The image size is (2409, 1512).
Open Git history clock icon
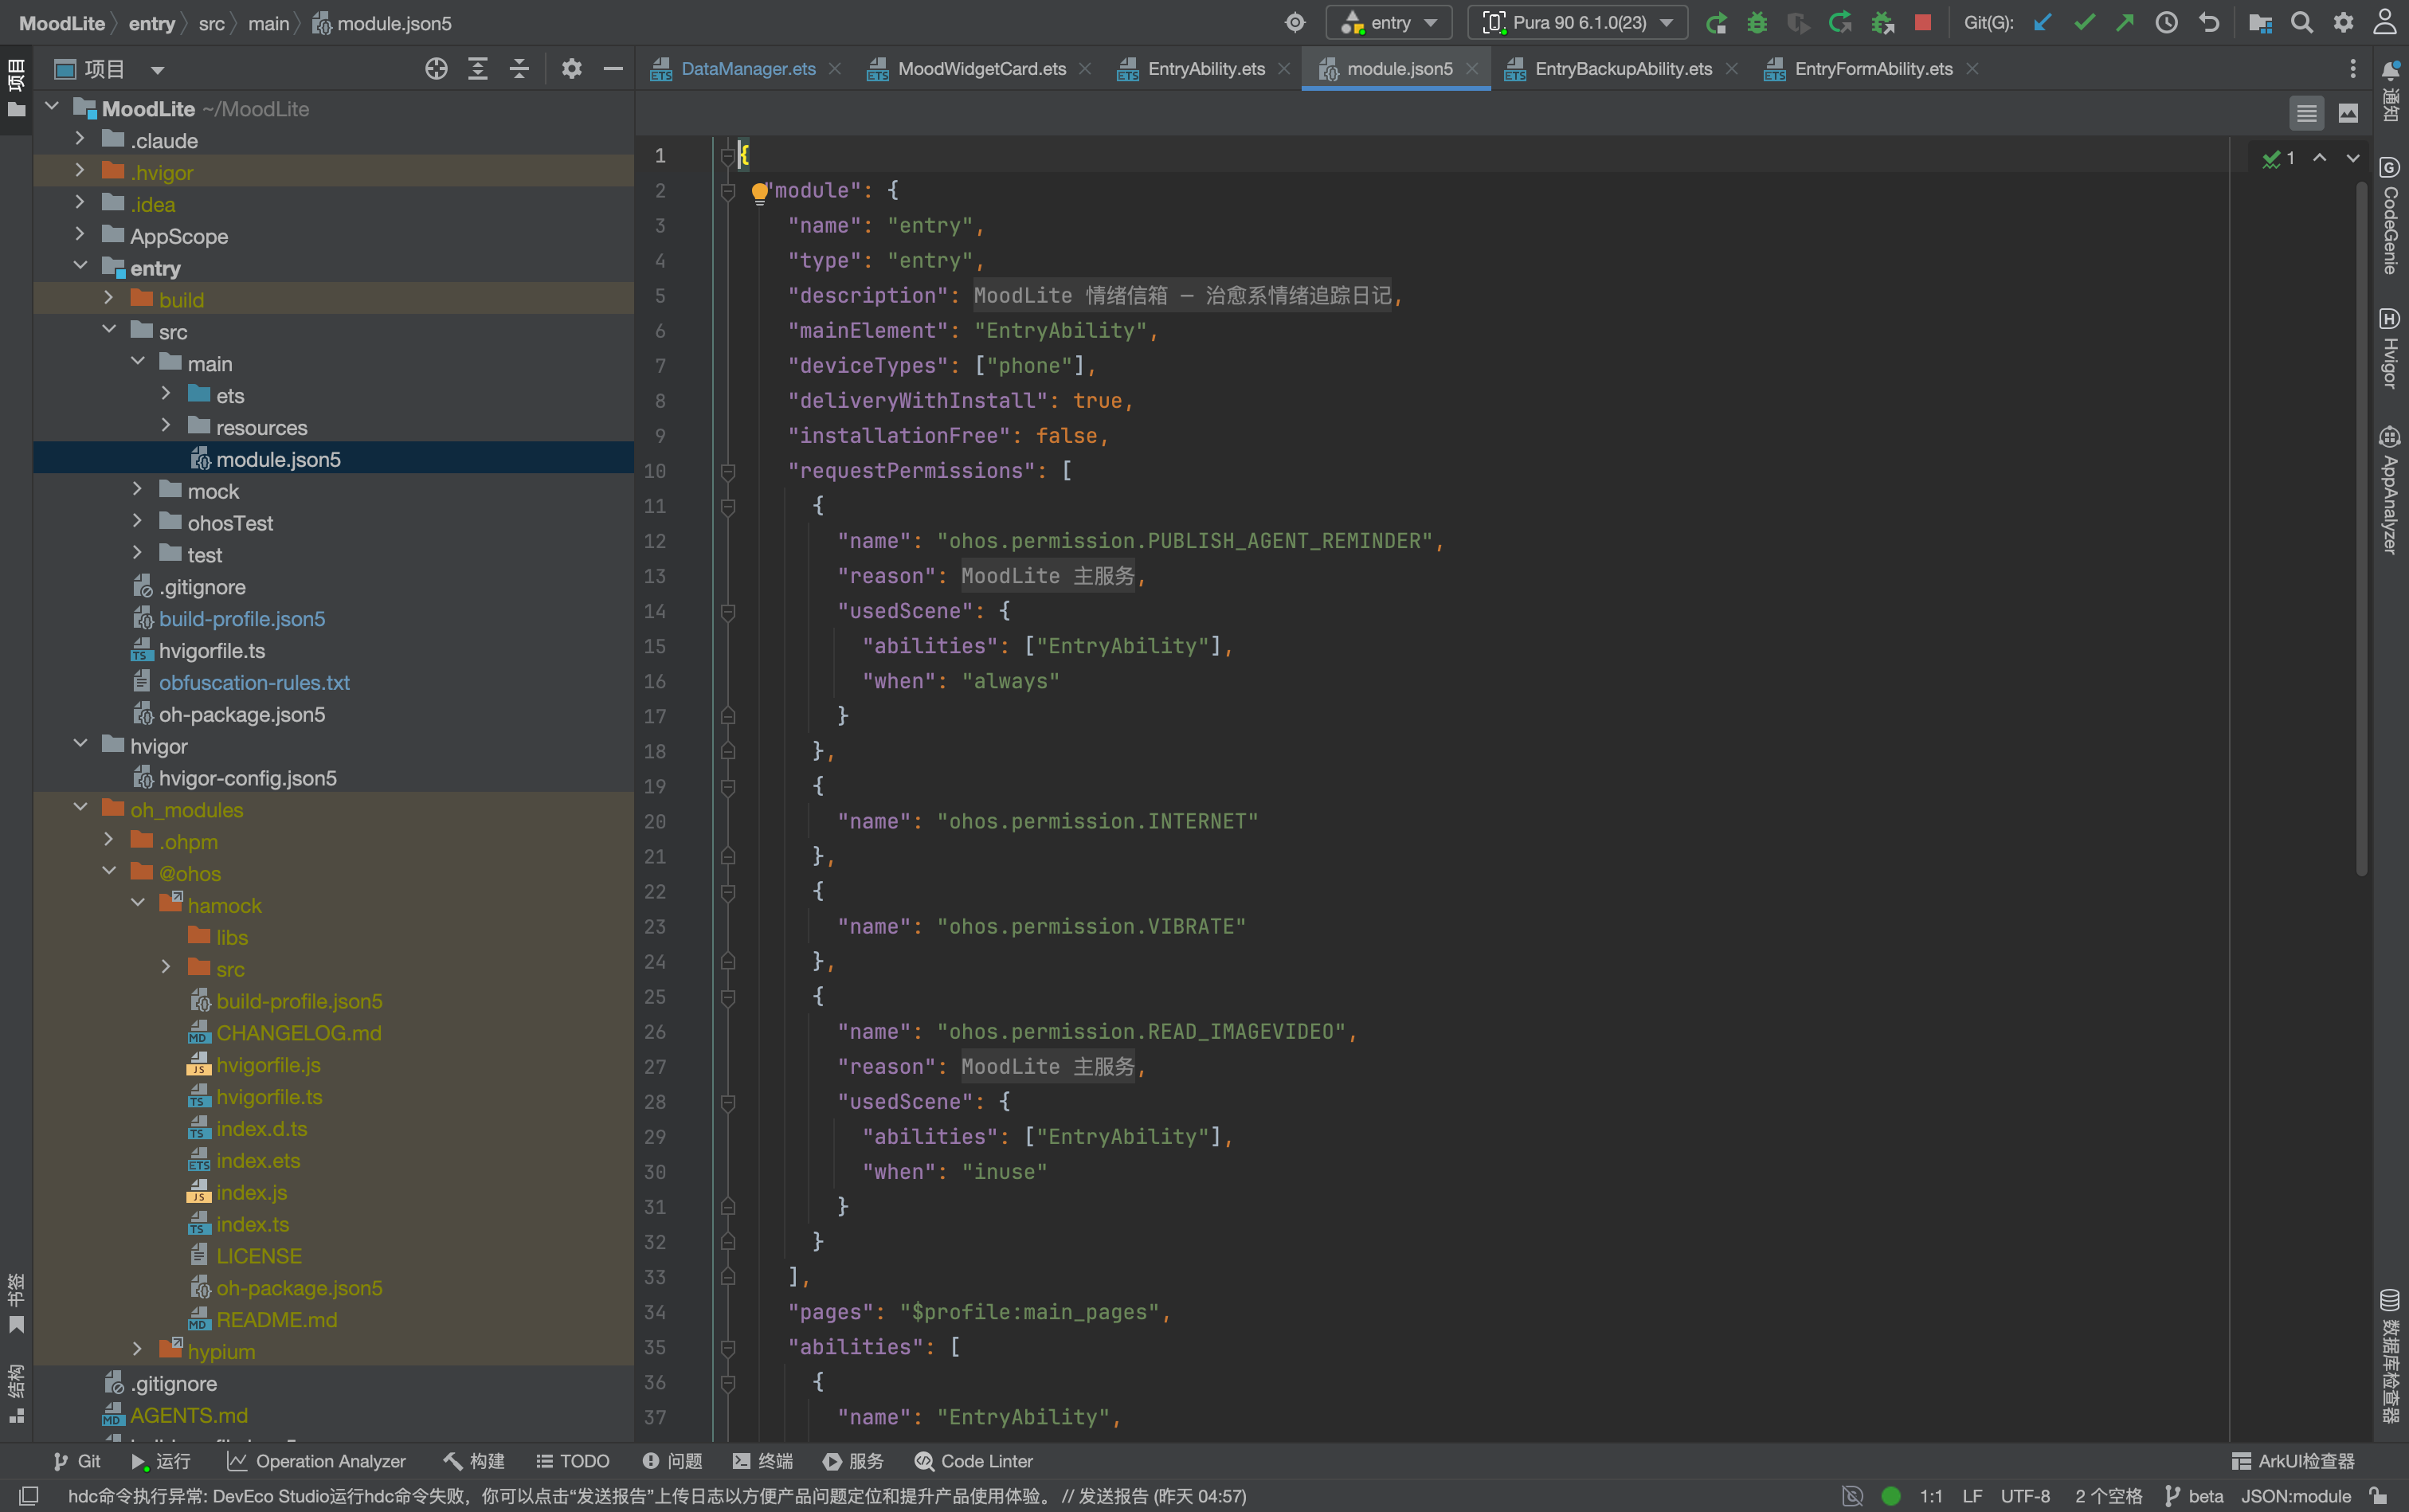pos(2166,23)
